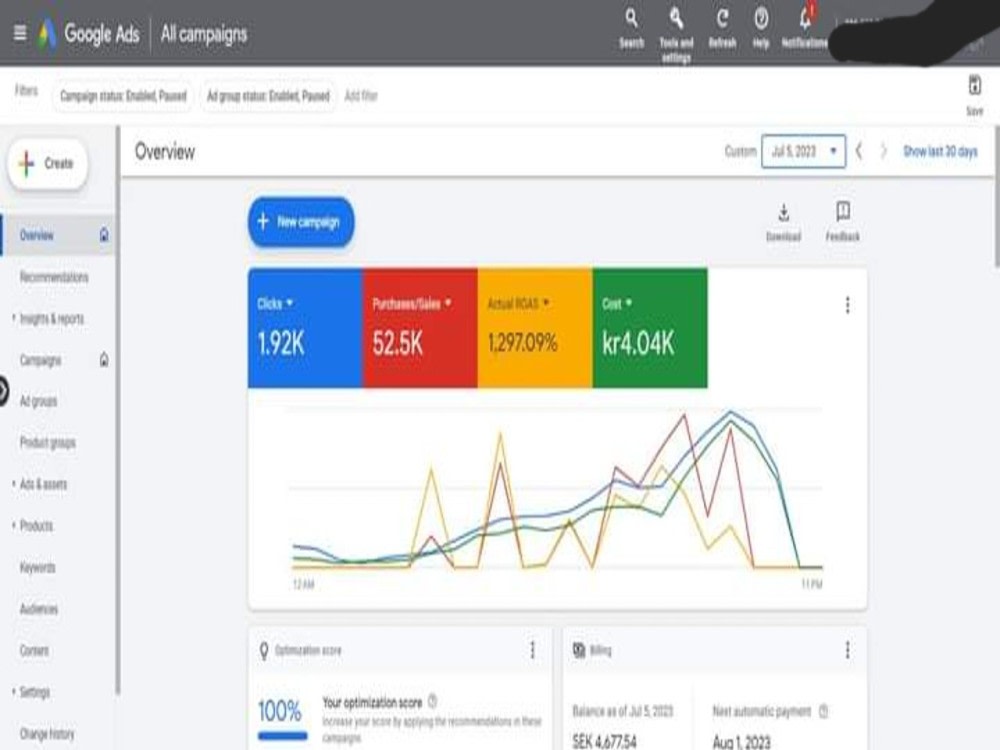This screenshot has width=1000, height=750.
Task: Open Product groups in the sidebar
Action: point(48,443)
